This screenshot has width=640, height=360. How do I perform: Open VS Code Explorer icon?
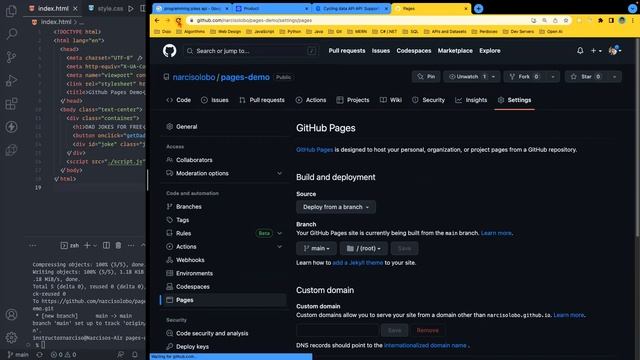point(11,11)
